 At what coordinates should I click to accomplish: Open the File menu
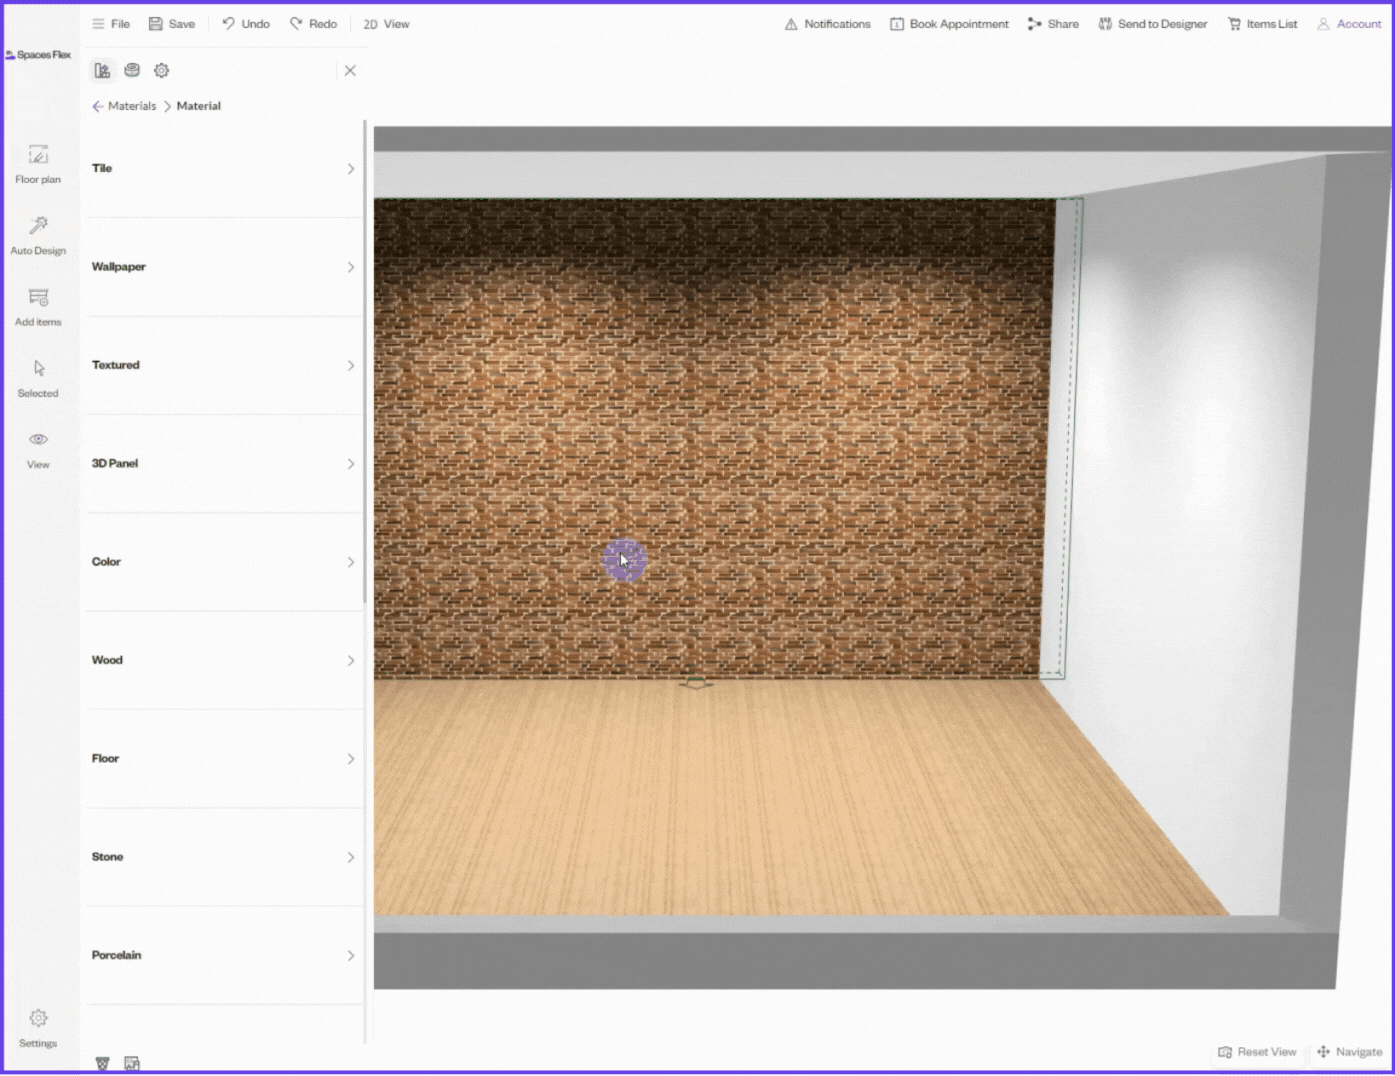111,24
